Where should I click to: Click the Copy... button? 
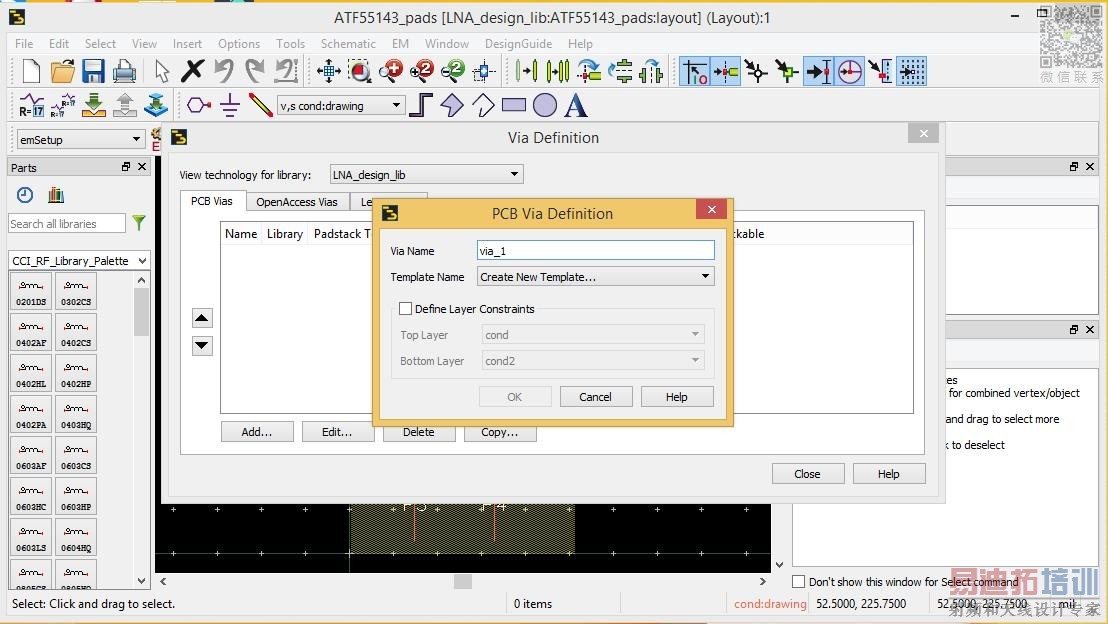[500, 432]
